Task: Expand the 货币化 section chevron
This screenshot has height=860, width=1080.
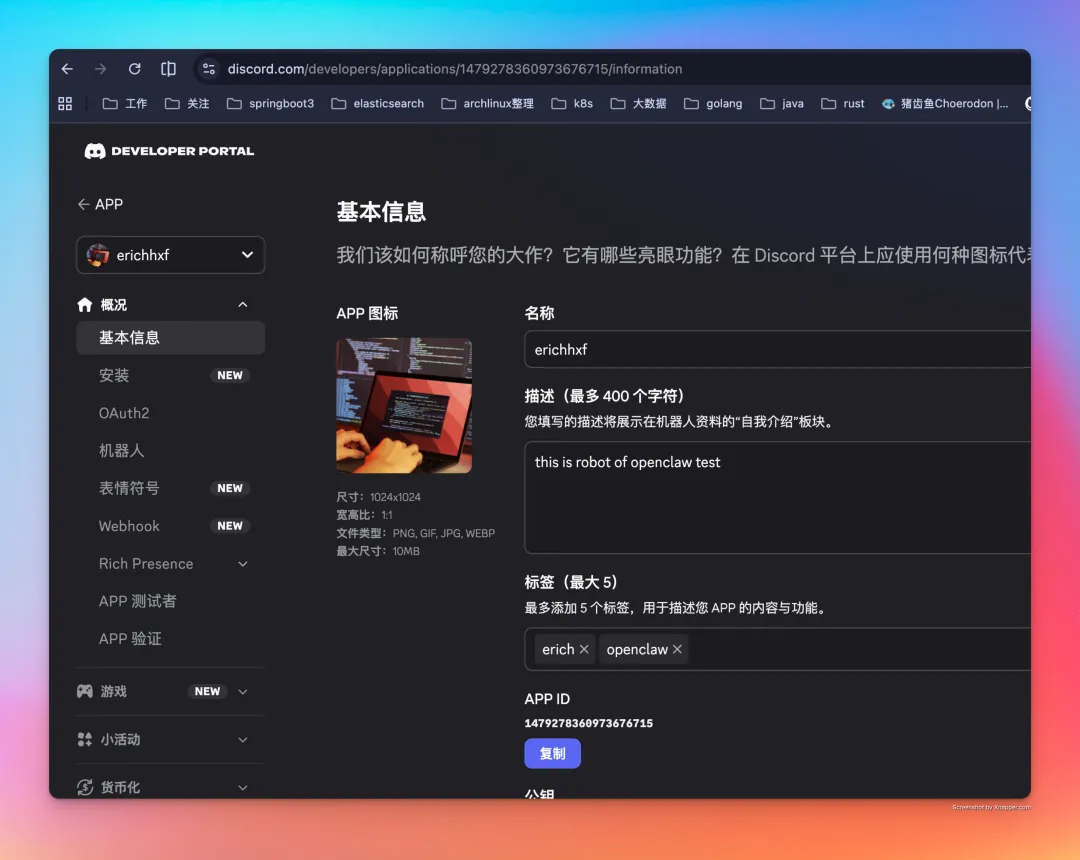Action: pyautogui.click(x=242, y=787)
